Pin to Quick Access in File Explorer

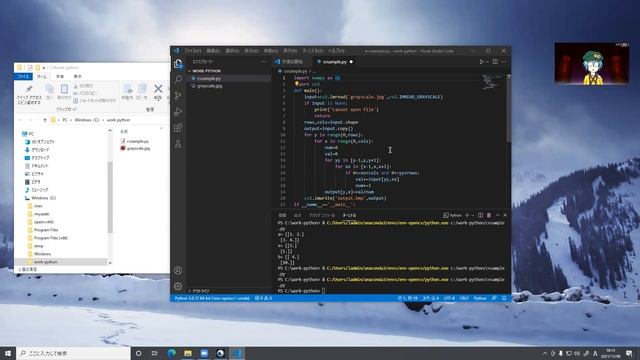click(29, 95)
